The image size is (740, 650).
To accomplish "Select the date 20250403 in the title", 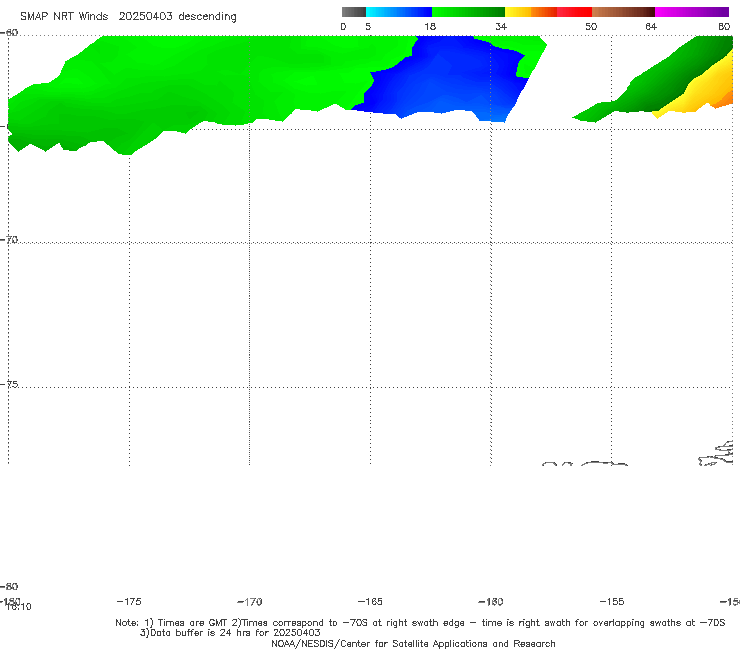I will click(145, 17).
